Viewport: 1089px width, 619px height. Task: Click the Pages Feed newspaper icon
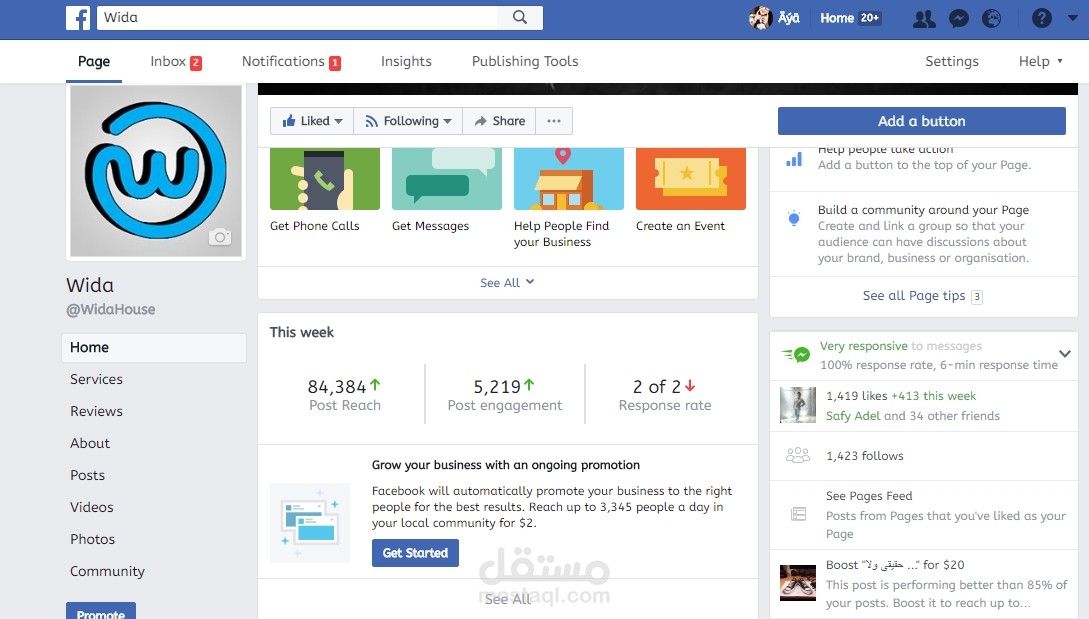pos(799,514)
